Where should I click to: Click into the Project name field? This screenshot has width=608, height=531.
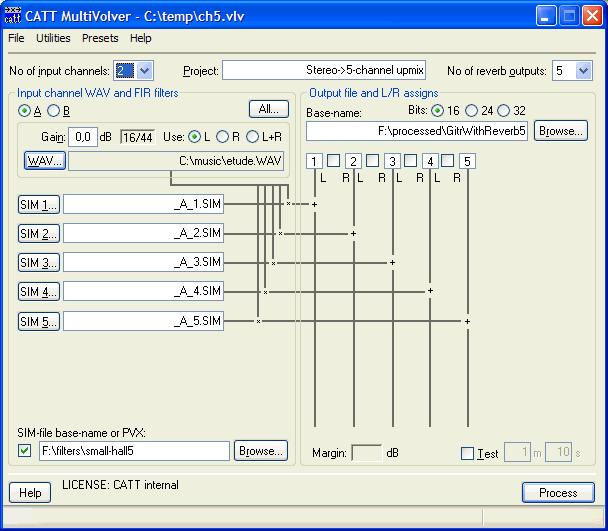point(325,70)
